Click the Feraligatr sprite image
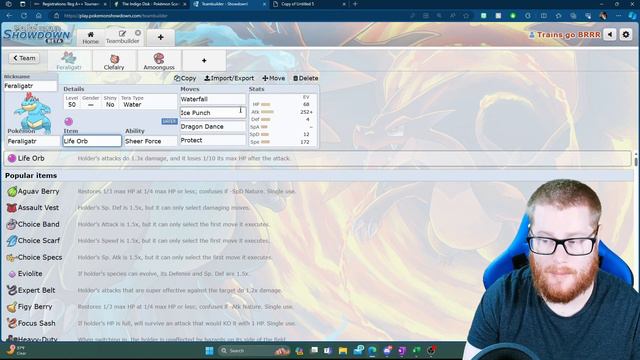 click(x=32, y=112)
